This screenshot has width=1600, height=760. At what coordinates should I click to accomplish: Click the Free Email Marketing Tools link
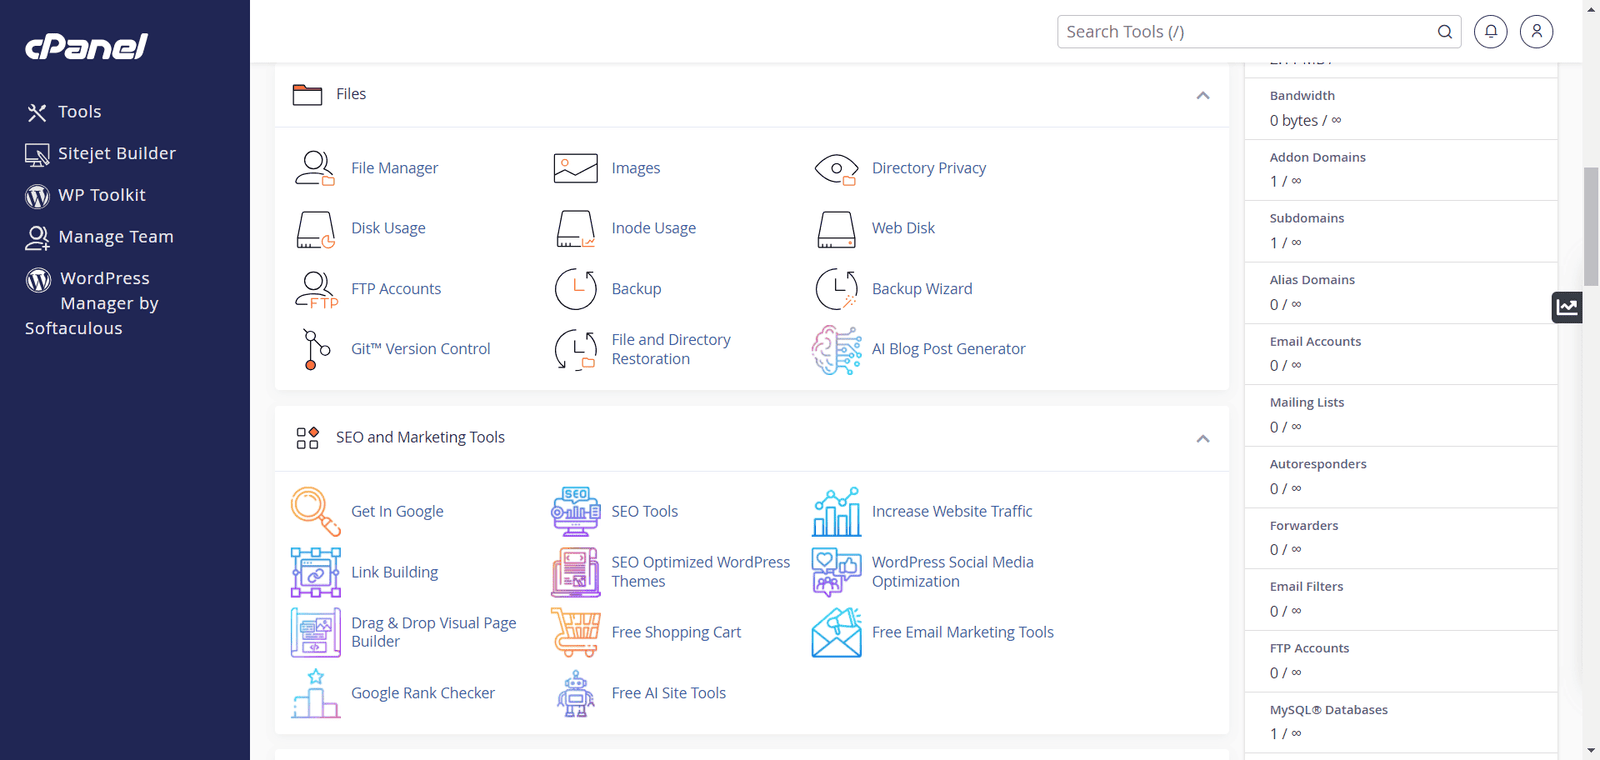[x=962, y=632]
